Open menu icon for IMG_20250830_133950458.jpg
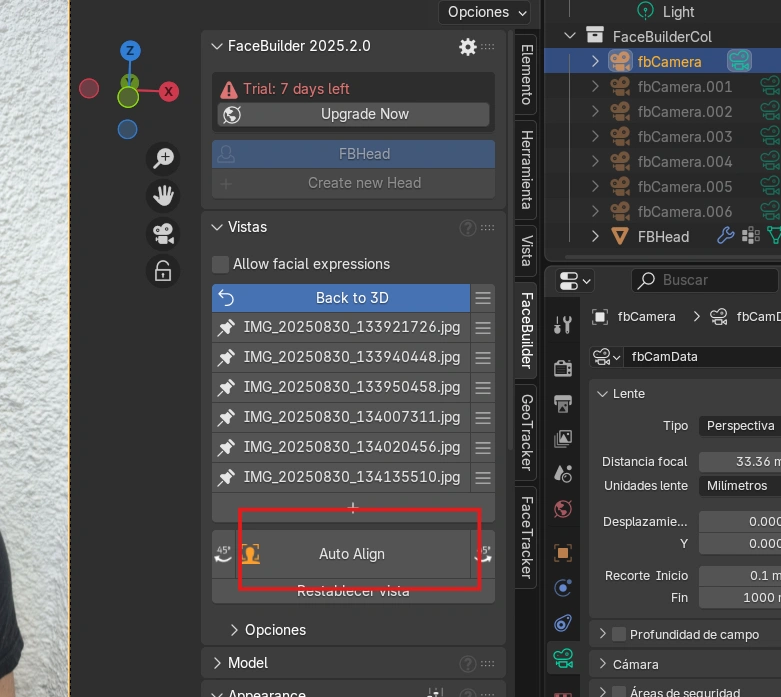 [483, 388]
